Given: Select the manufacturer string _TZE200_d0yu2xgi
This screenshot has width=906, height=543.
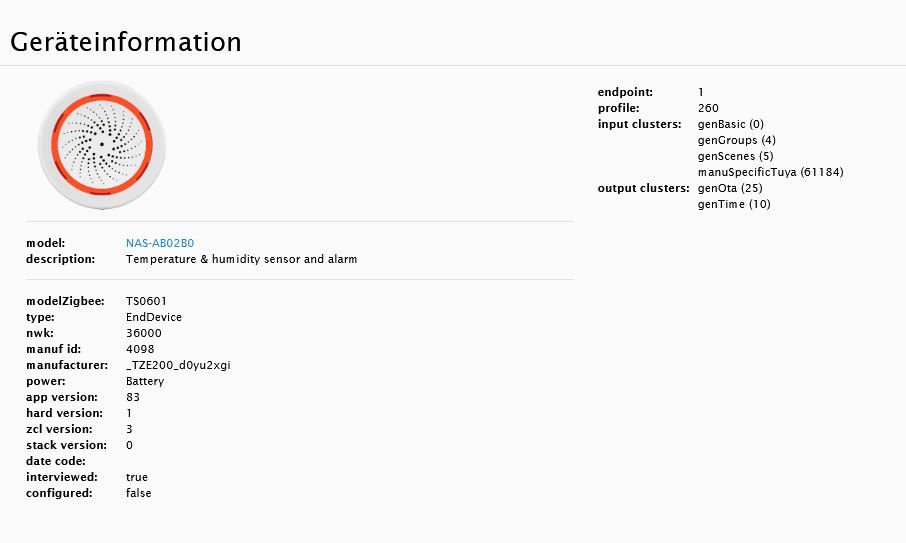Looking at the screenshot, I should click(x=178, y=366).
